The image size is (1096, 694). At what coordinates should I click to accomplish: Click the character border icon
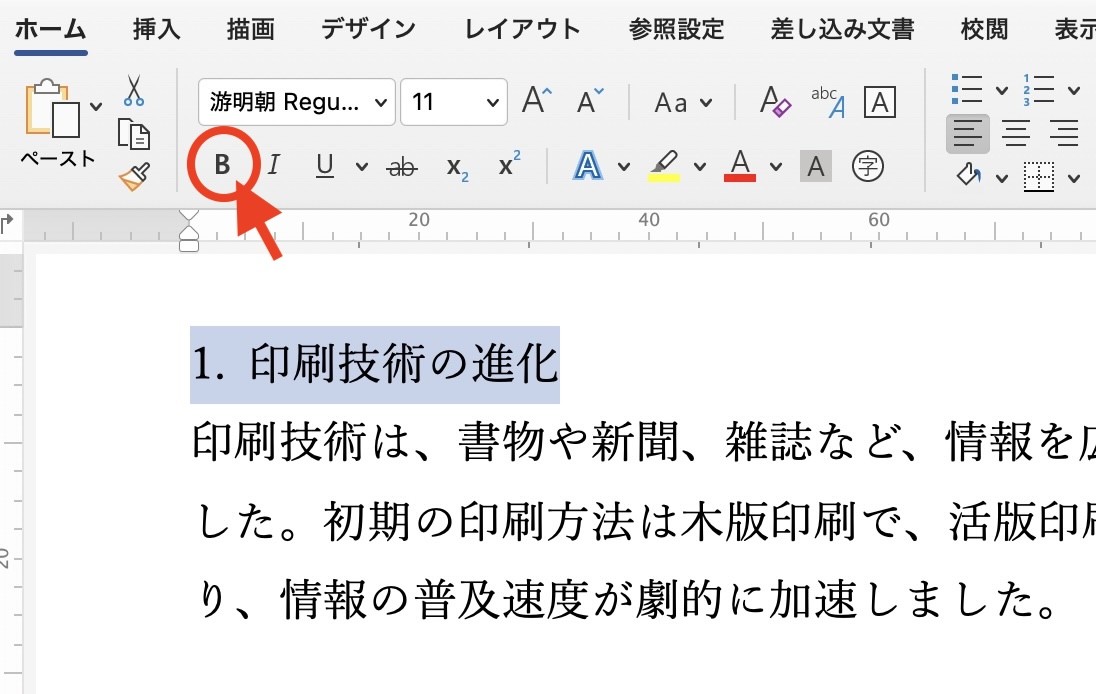tap(880, 102)
